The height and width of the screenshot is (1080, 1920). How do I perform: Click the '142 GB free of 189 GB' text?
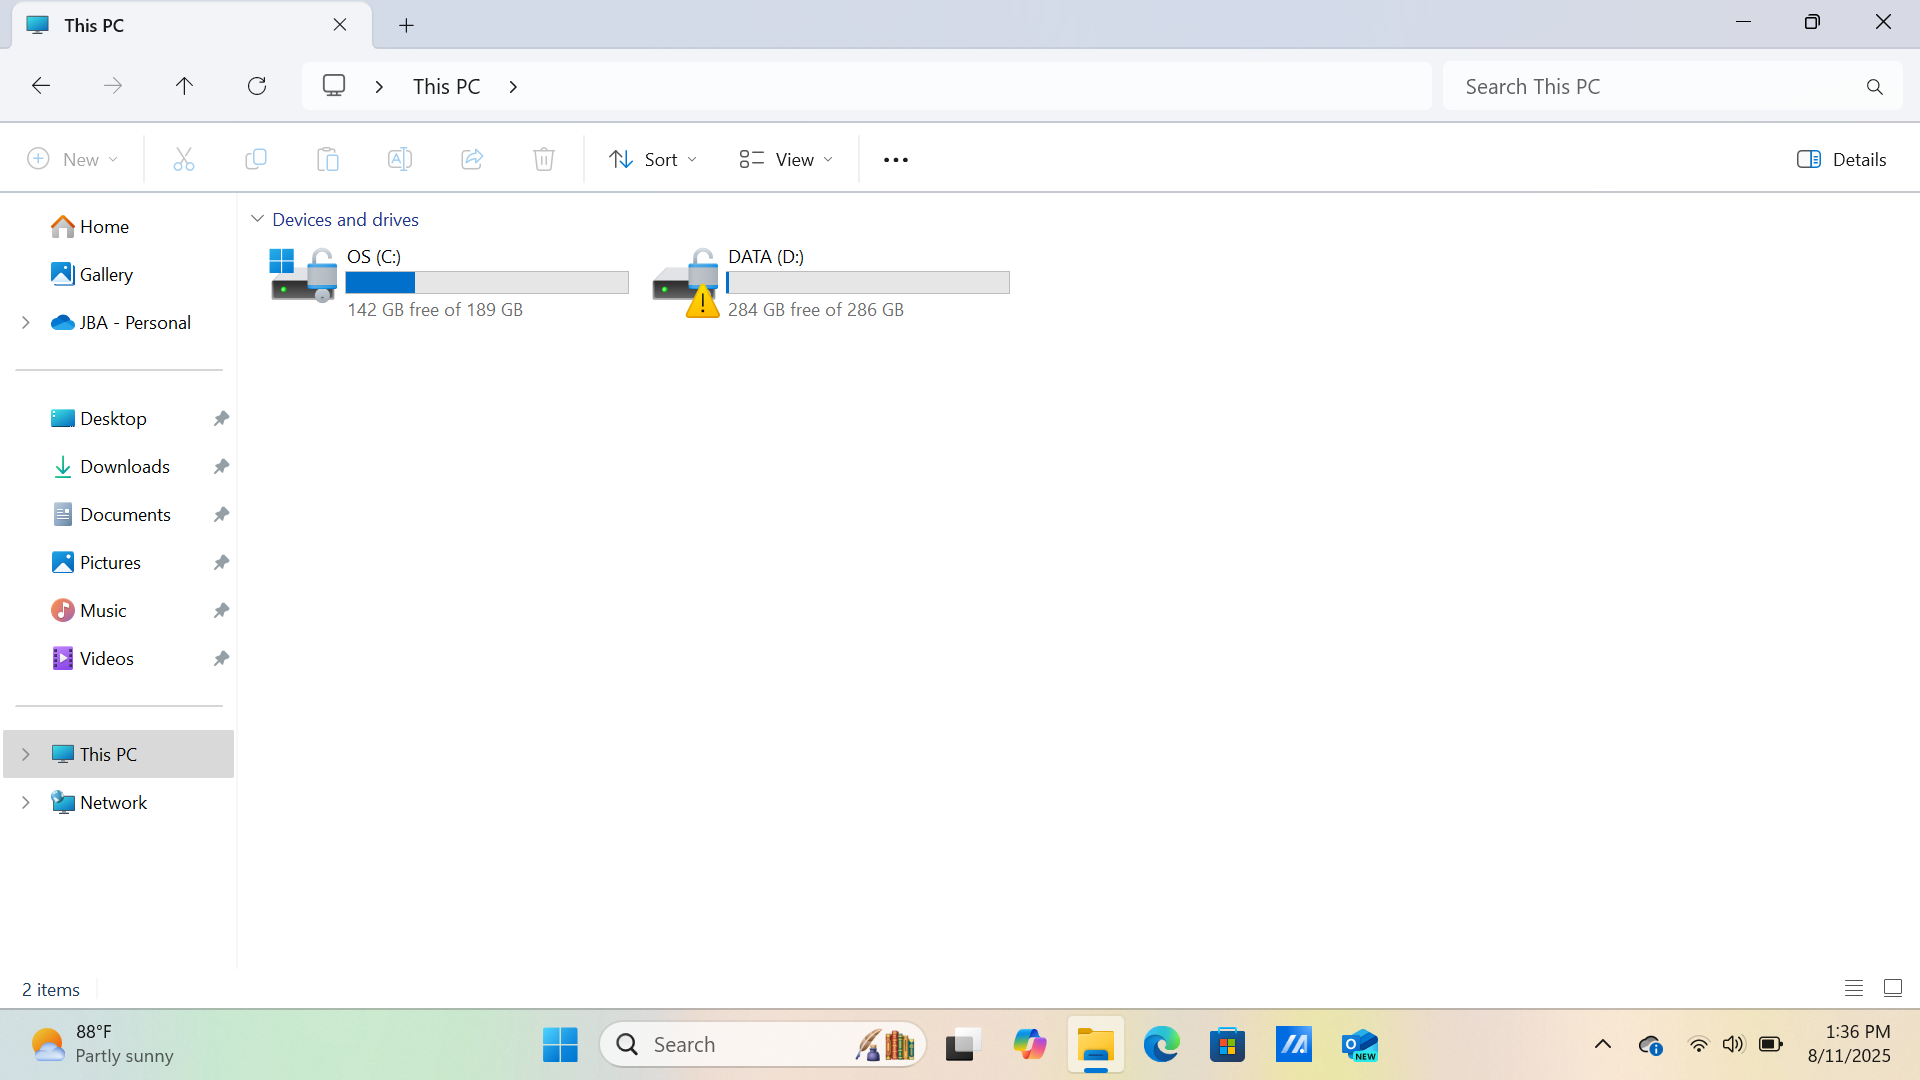click(435, 310)
